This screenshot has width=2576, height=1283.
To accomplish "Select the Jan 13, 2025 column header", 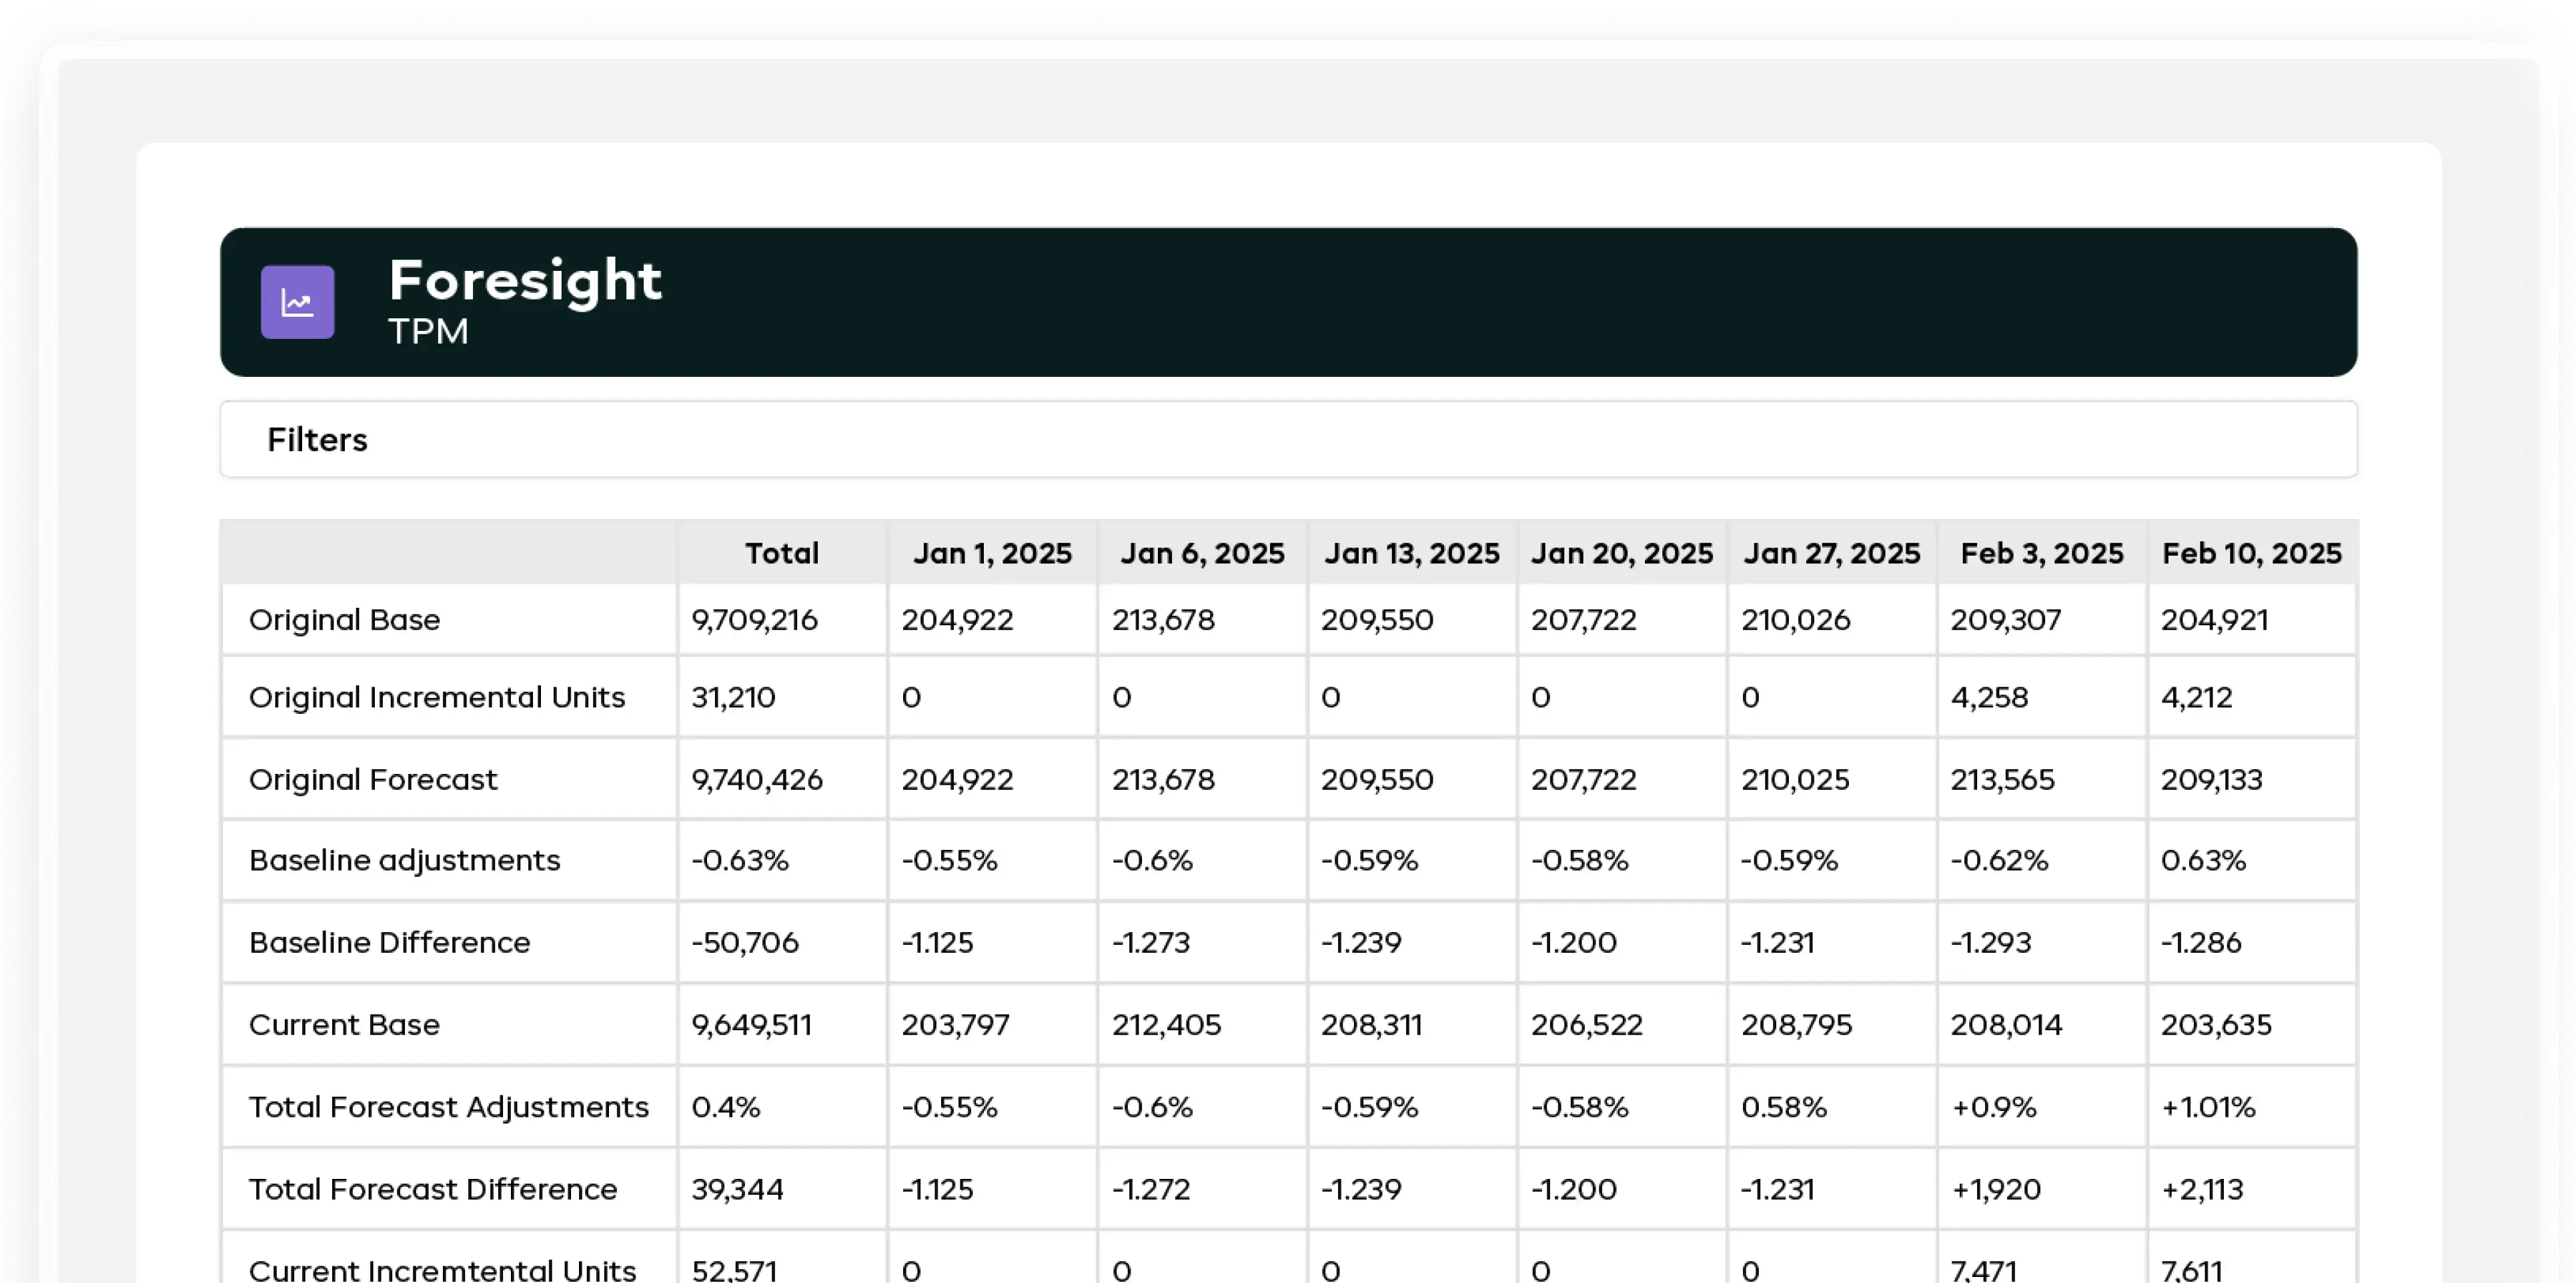I will pyautogui.click(x=1412, y=553).
